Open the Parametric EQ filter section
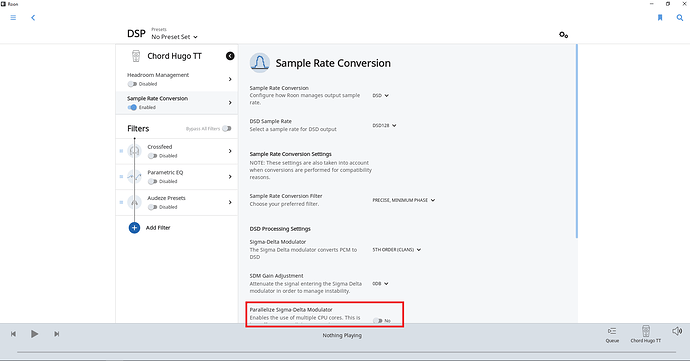Image resolution: width=690 pixels, height=361 pixels. point(177,177)
